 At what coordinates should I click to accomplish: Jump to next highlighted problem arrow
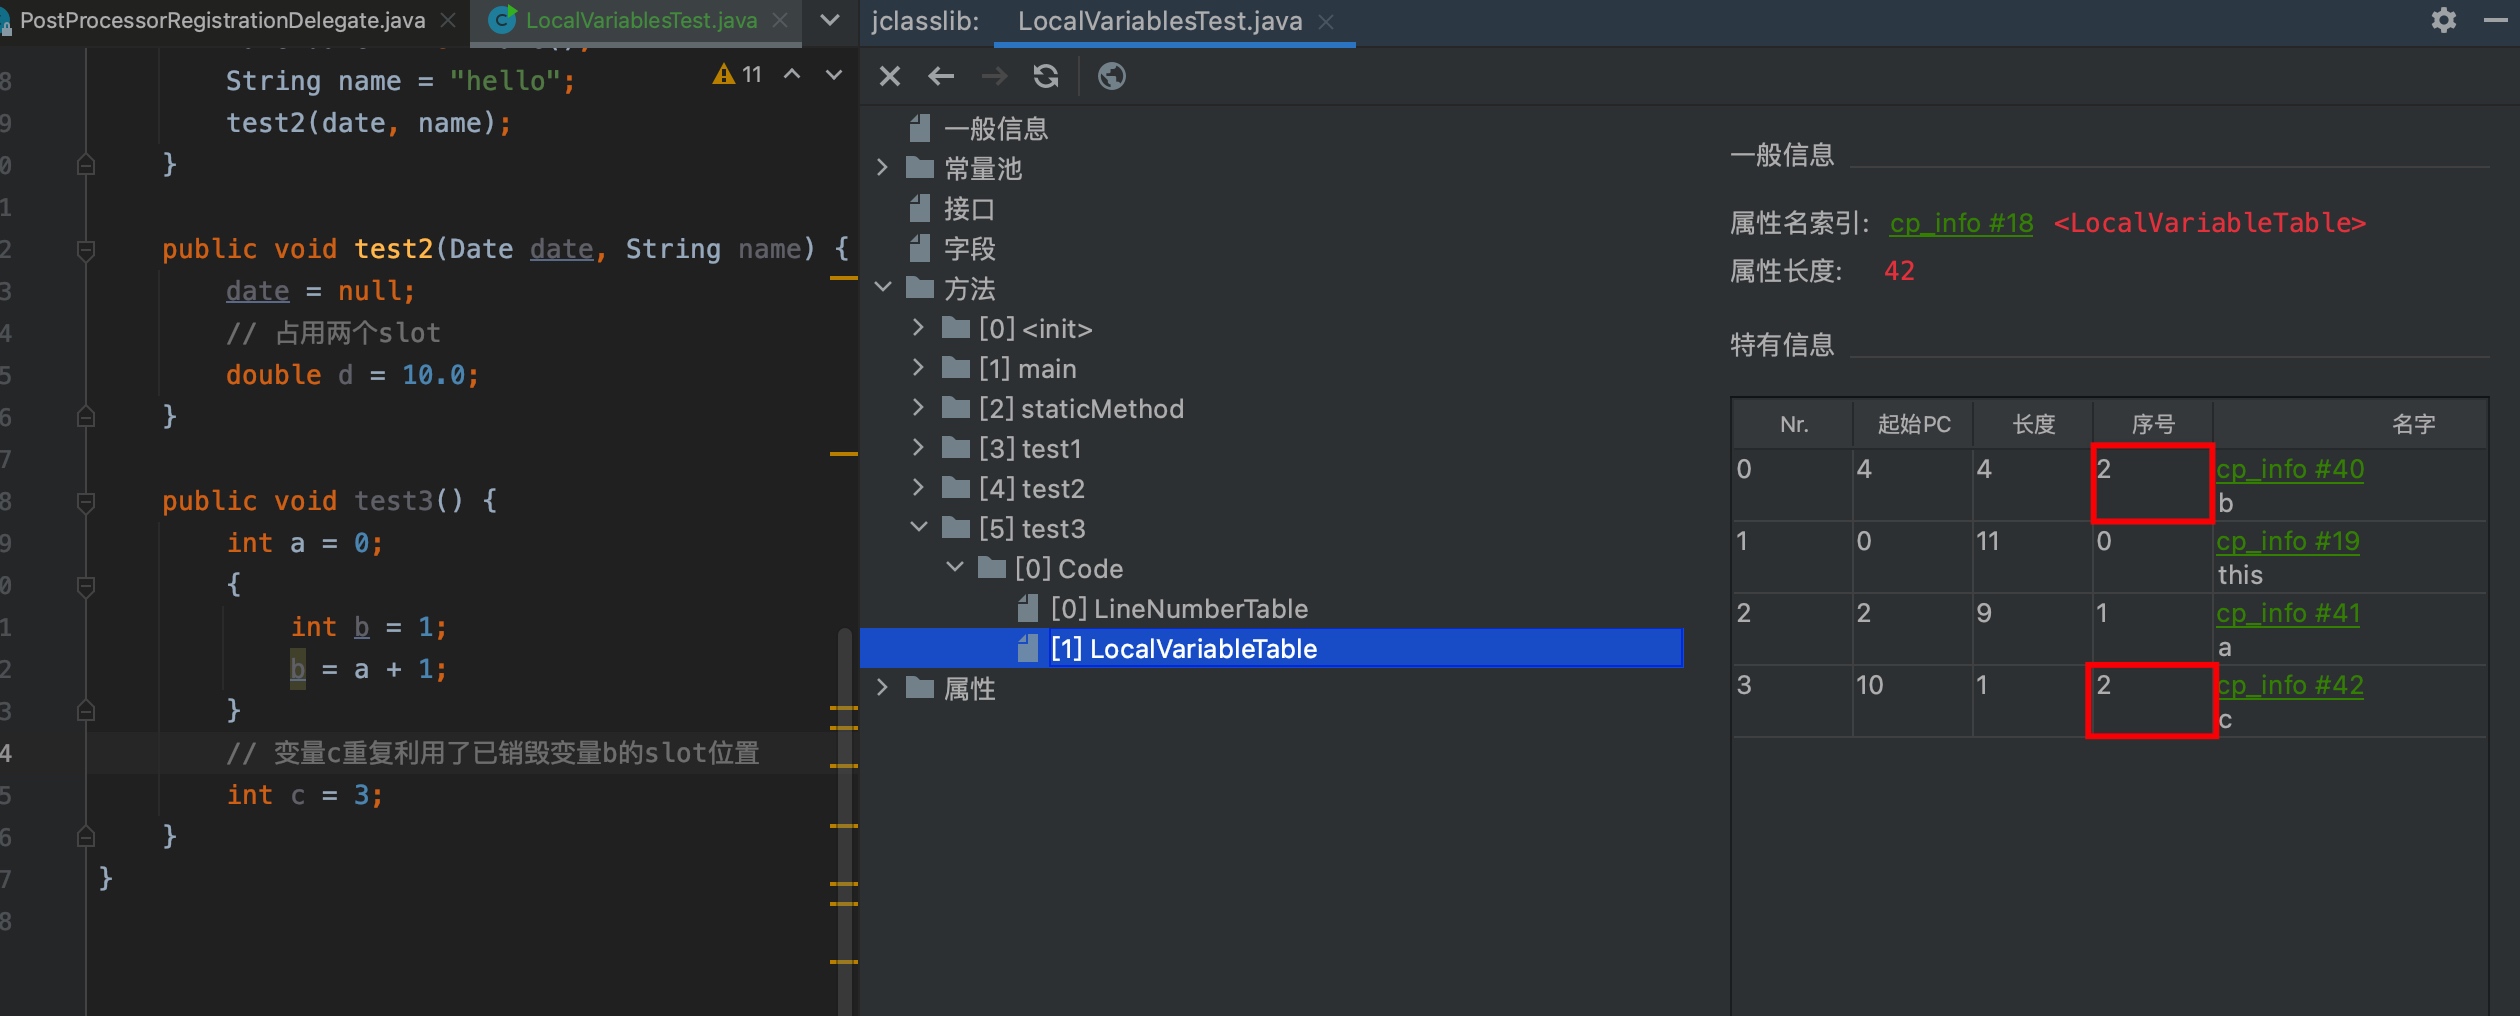[833, 75]
